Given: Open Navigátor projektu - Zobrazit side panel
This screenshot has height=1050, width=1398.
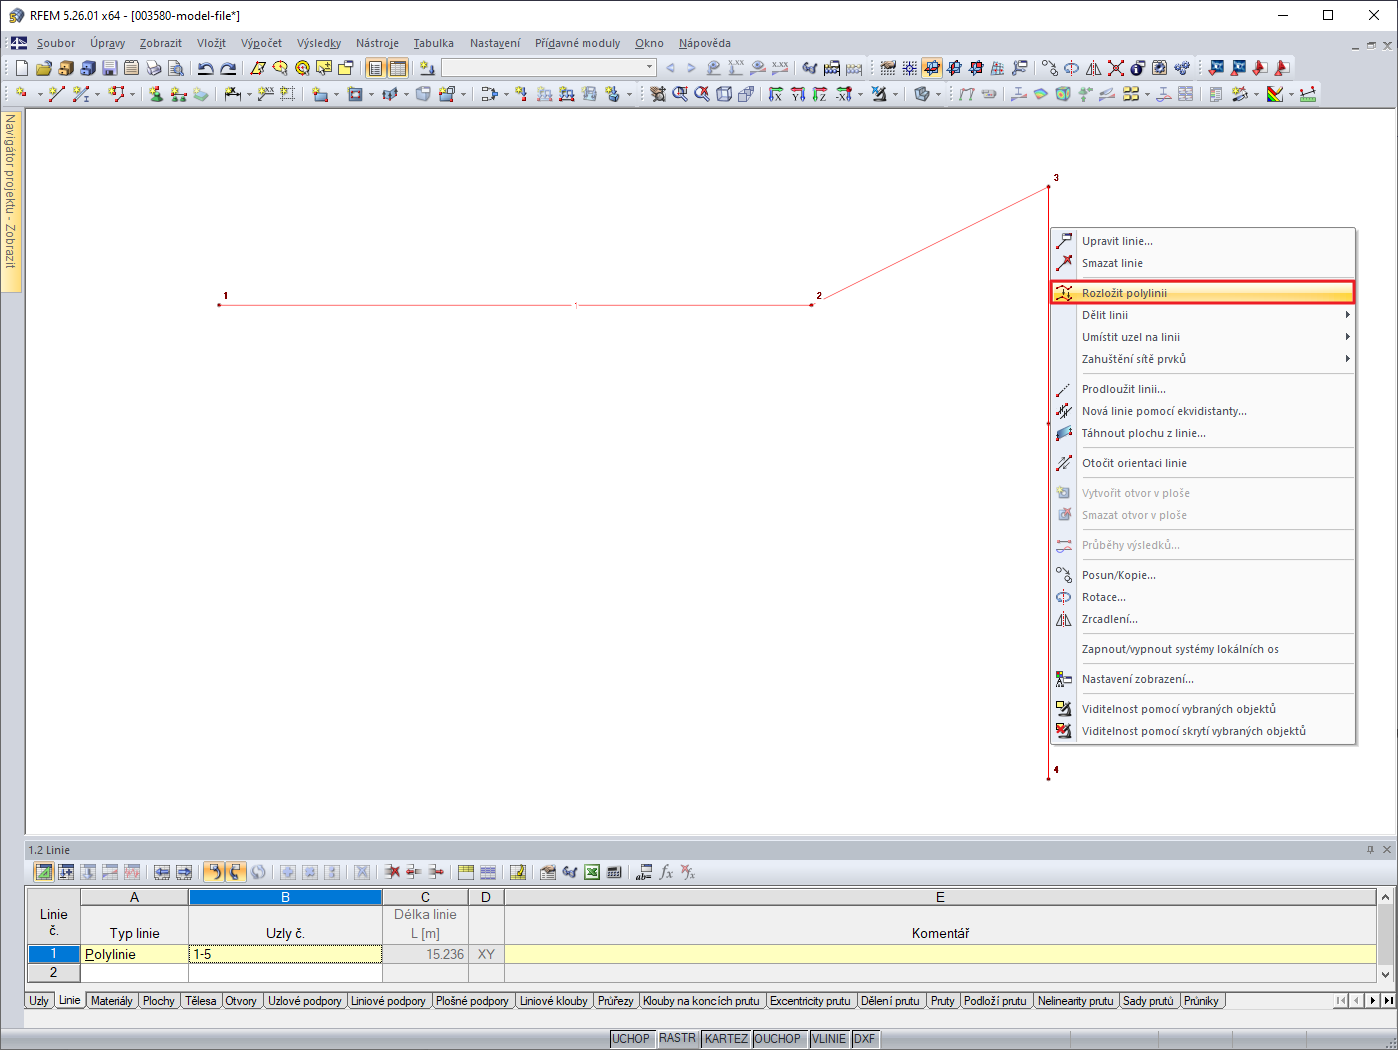Looking at the screenshot, I should pos(11,200).
